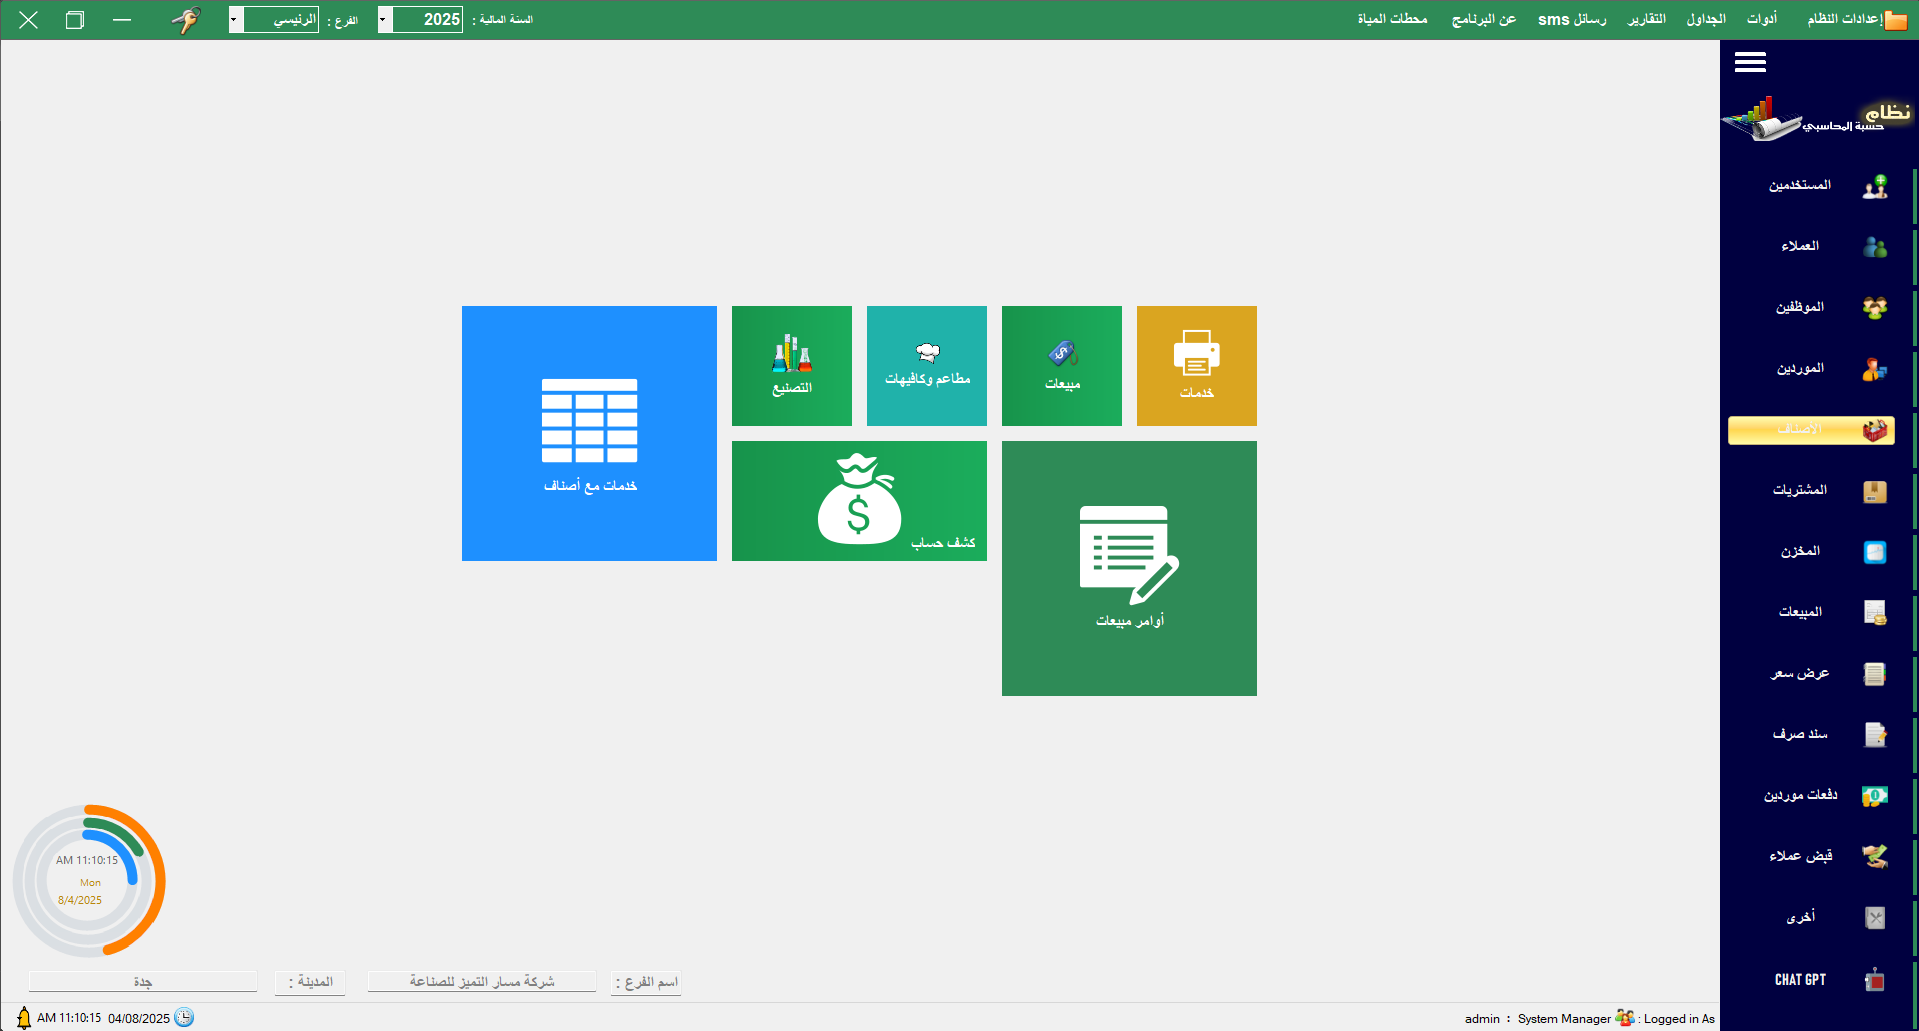
Task: Open the purchases (المشتريات) sidebar icon
Action: 1874,491
